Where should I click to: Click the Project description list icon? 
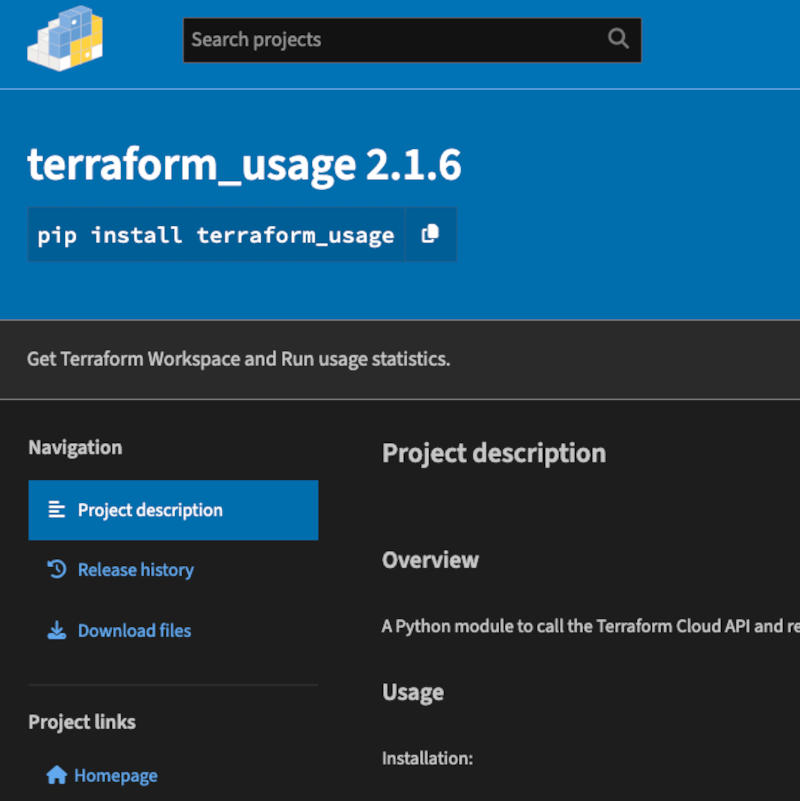[x=56, y=509]
